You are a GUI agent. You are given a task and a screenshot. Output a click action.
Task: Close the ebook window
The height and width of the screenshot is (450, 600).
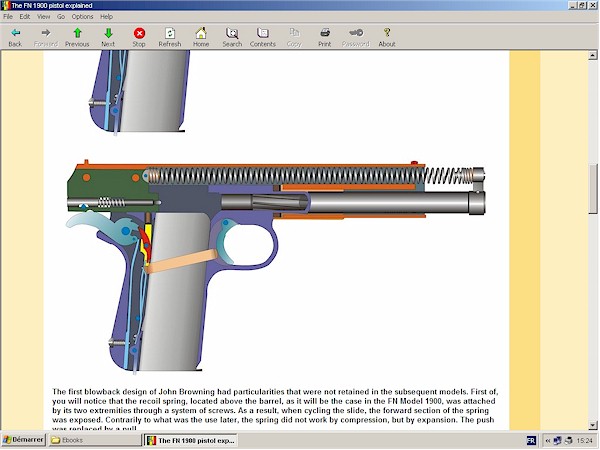592,5
